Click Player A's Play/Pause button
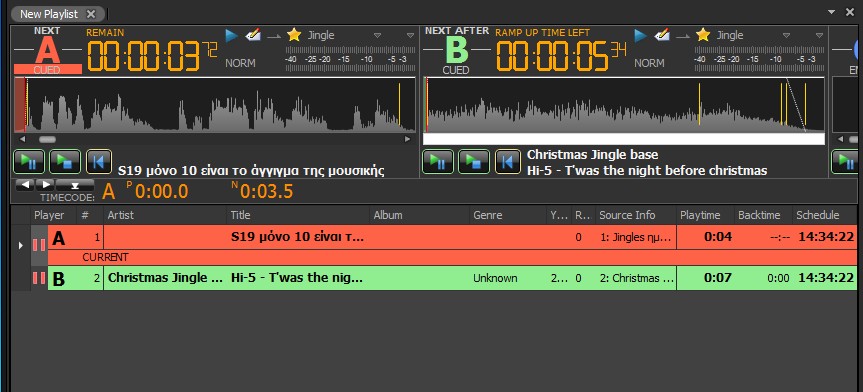Image resolution: width=863 pixels, height=392 pixels. [29, 162]
